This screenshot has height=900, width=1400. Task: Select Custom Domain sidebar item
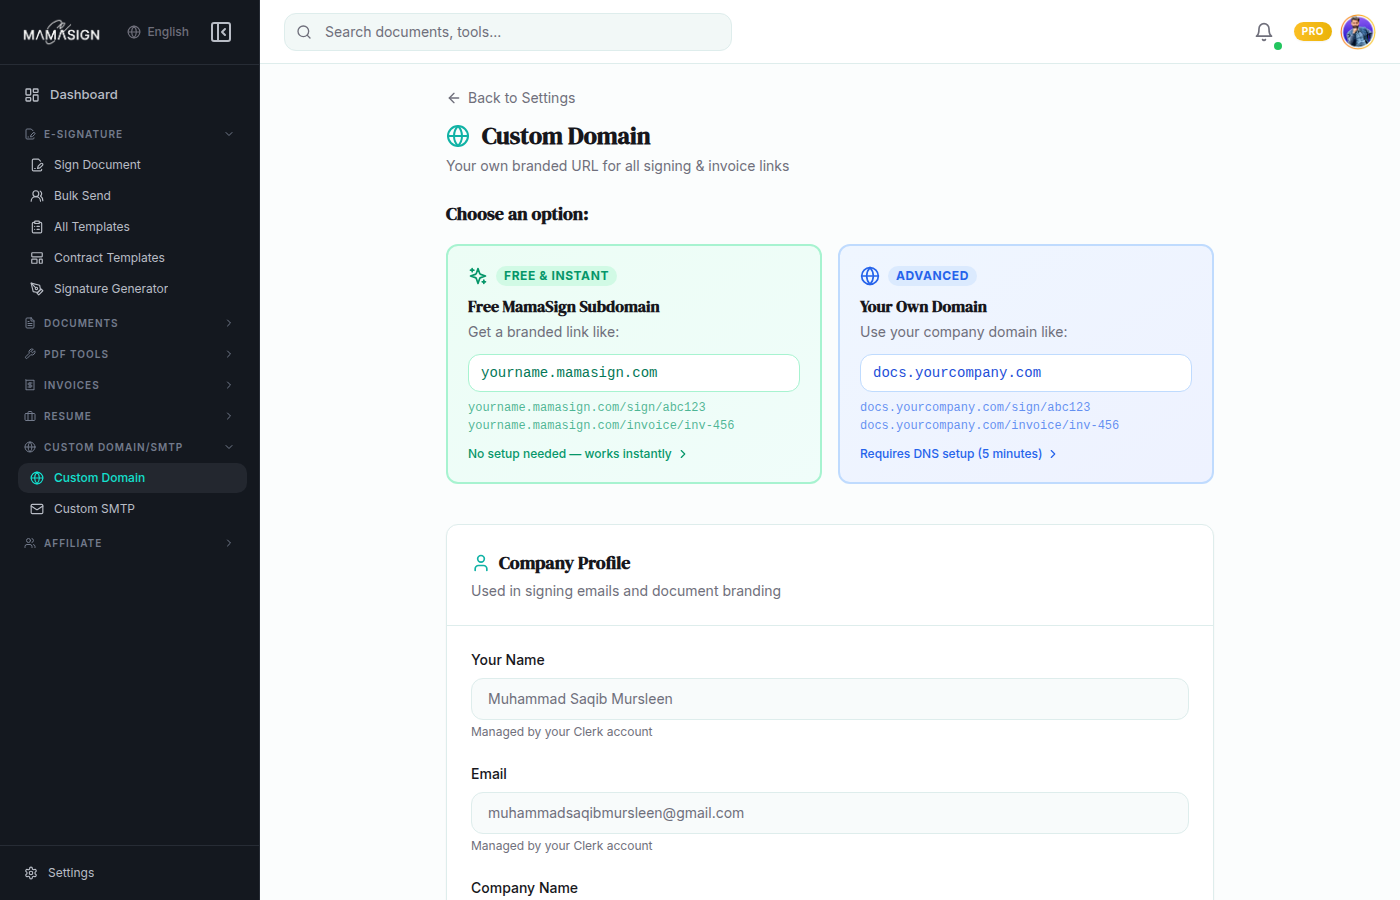coord(132,478)
